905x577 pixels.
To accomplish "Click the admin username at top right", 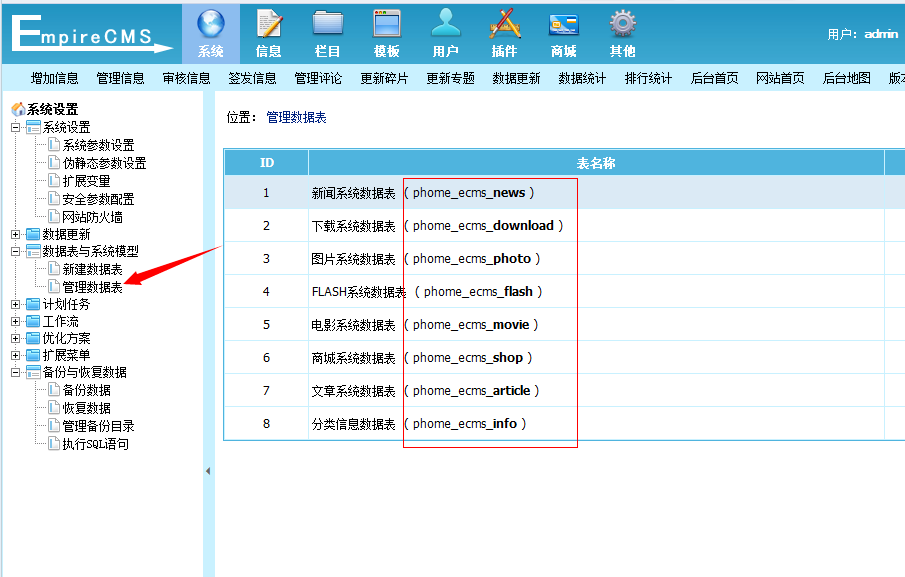I will click(x=881, y=34).
